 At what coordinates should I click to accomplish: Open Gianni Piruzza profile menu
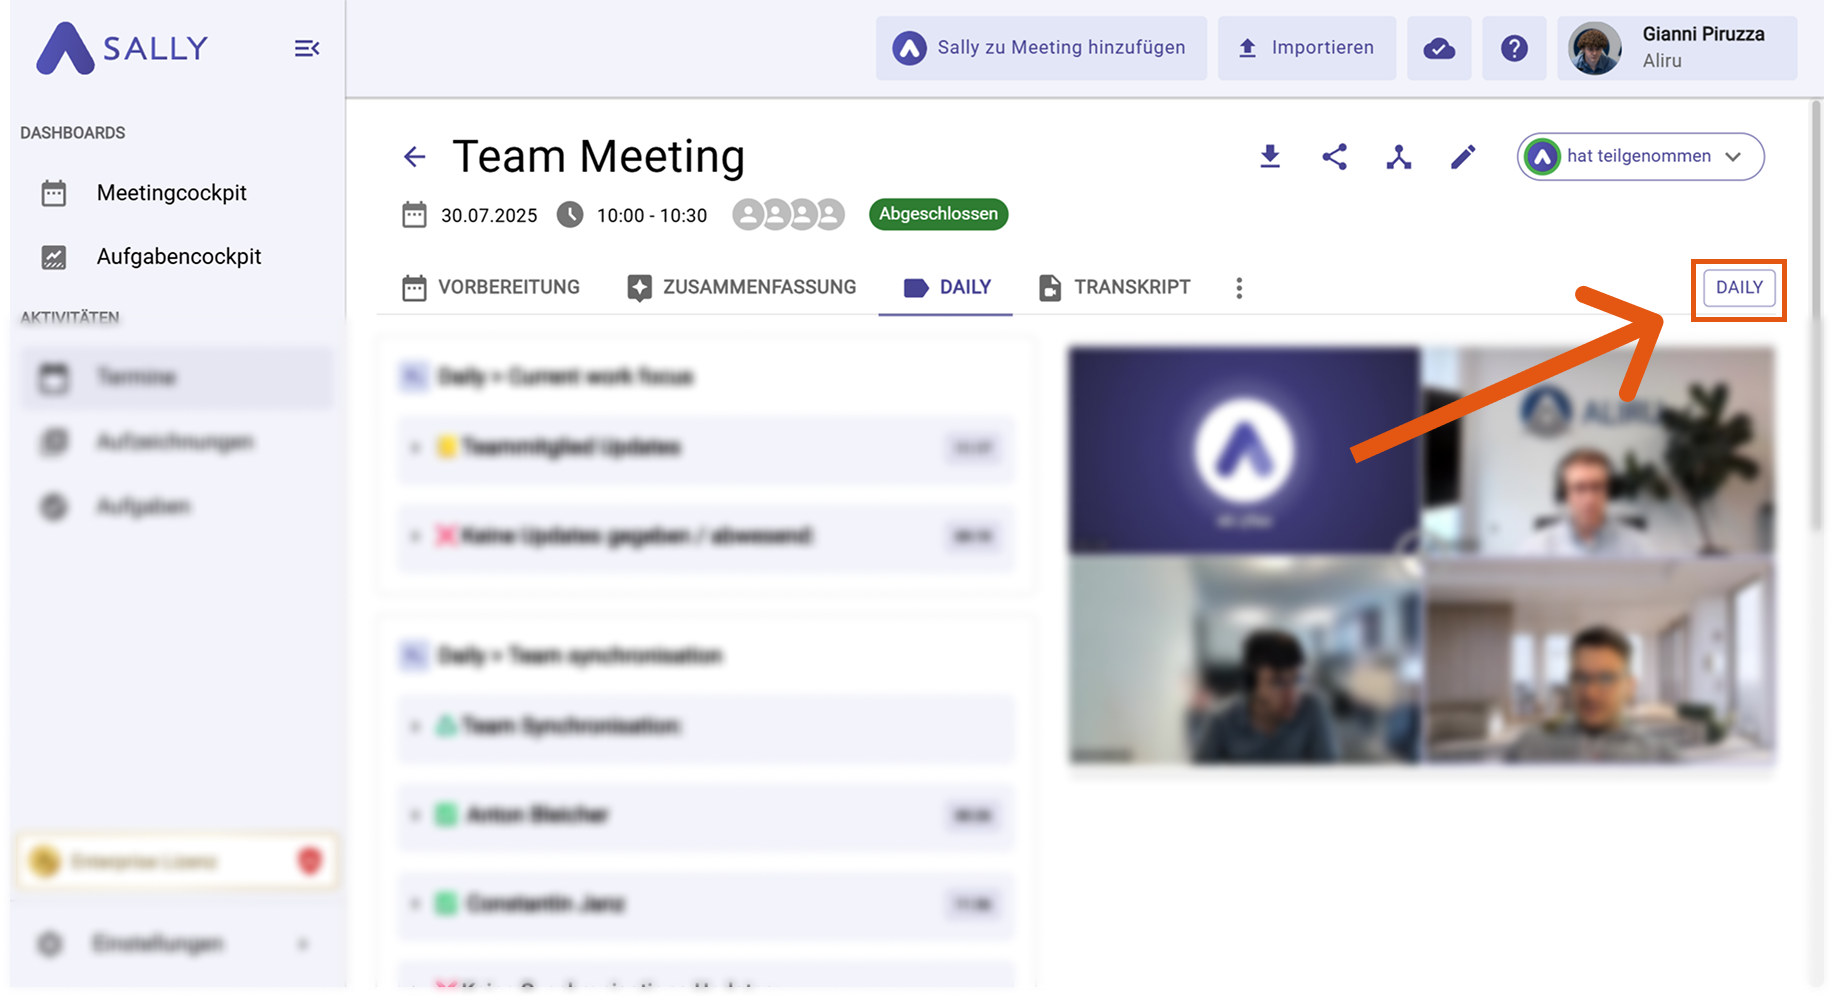click(1677, 48)
